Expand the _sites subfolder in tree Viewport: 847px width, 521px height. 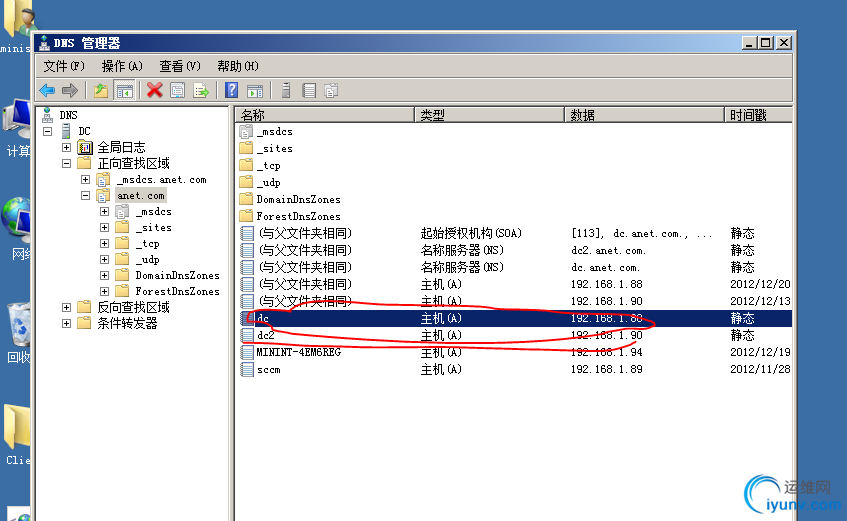(104, 228)
